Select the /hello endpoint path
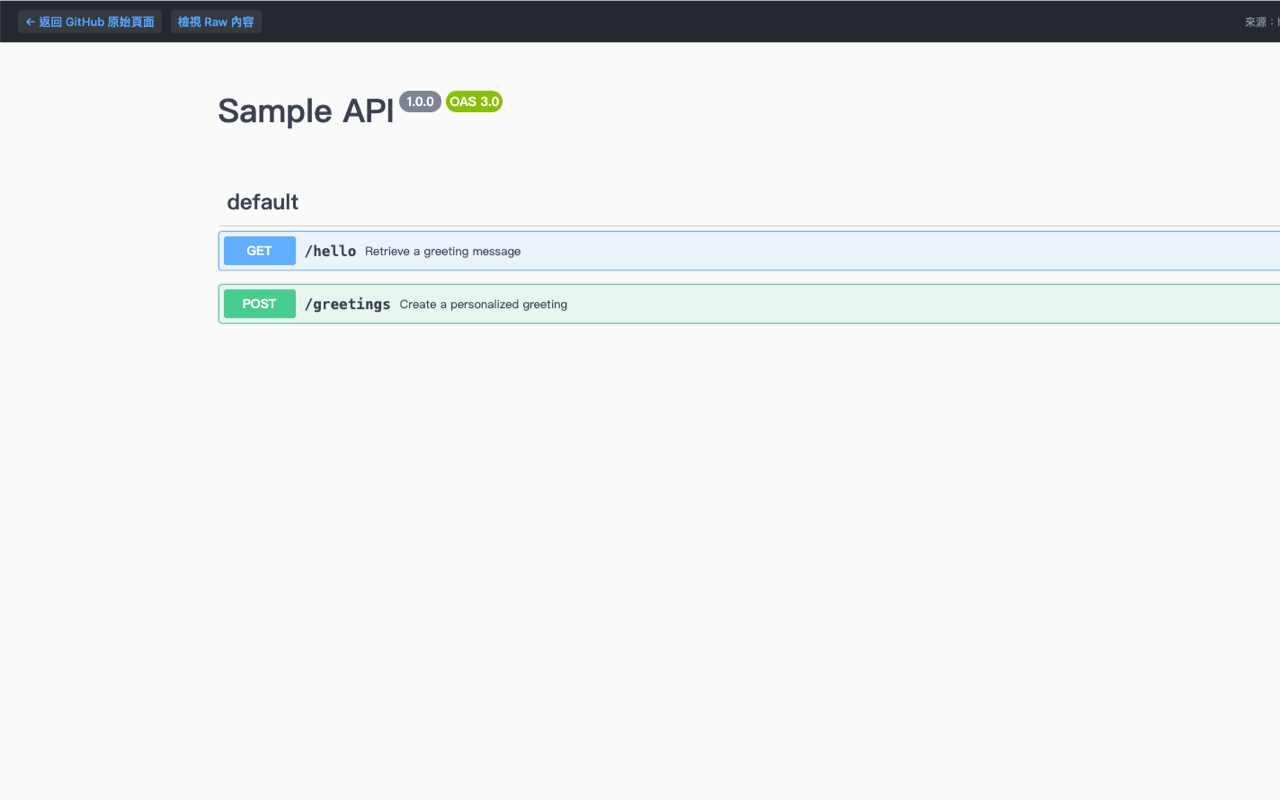This screenshot has width=1280, height=800. tap(330, 251)
